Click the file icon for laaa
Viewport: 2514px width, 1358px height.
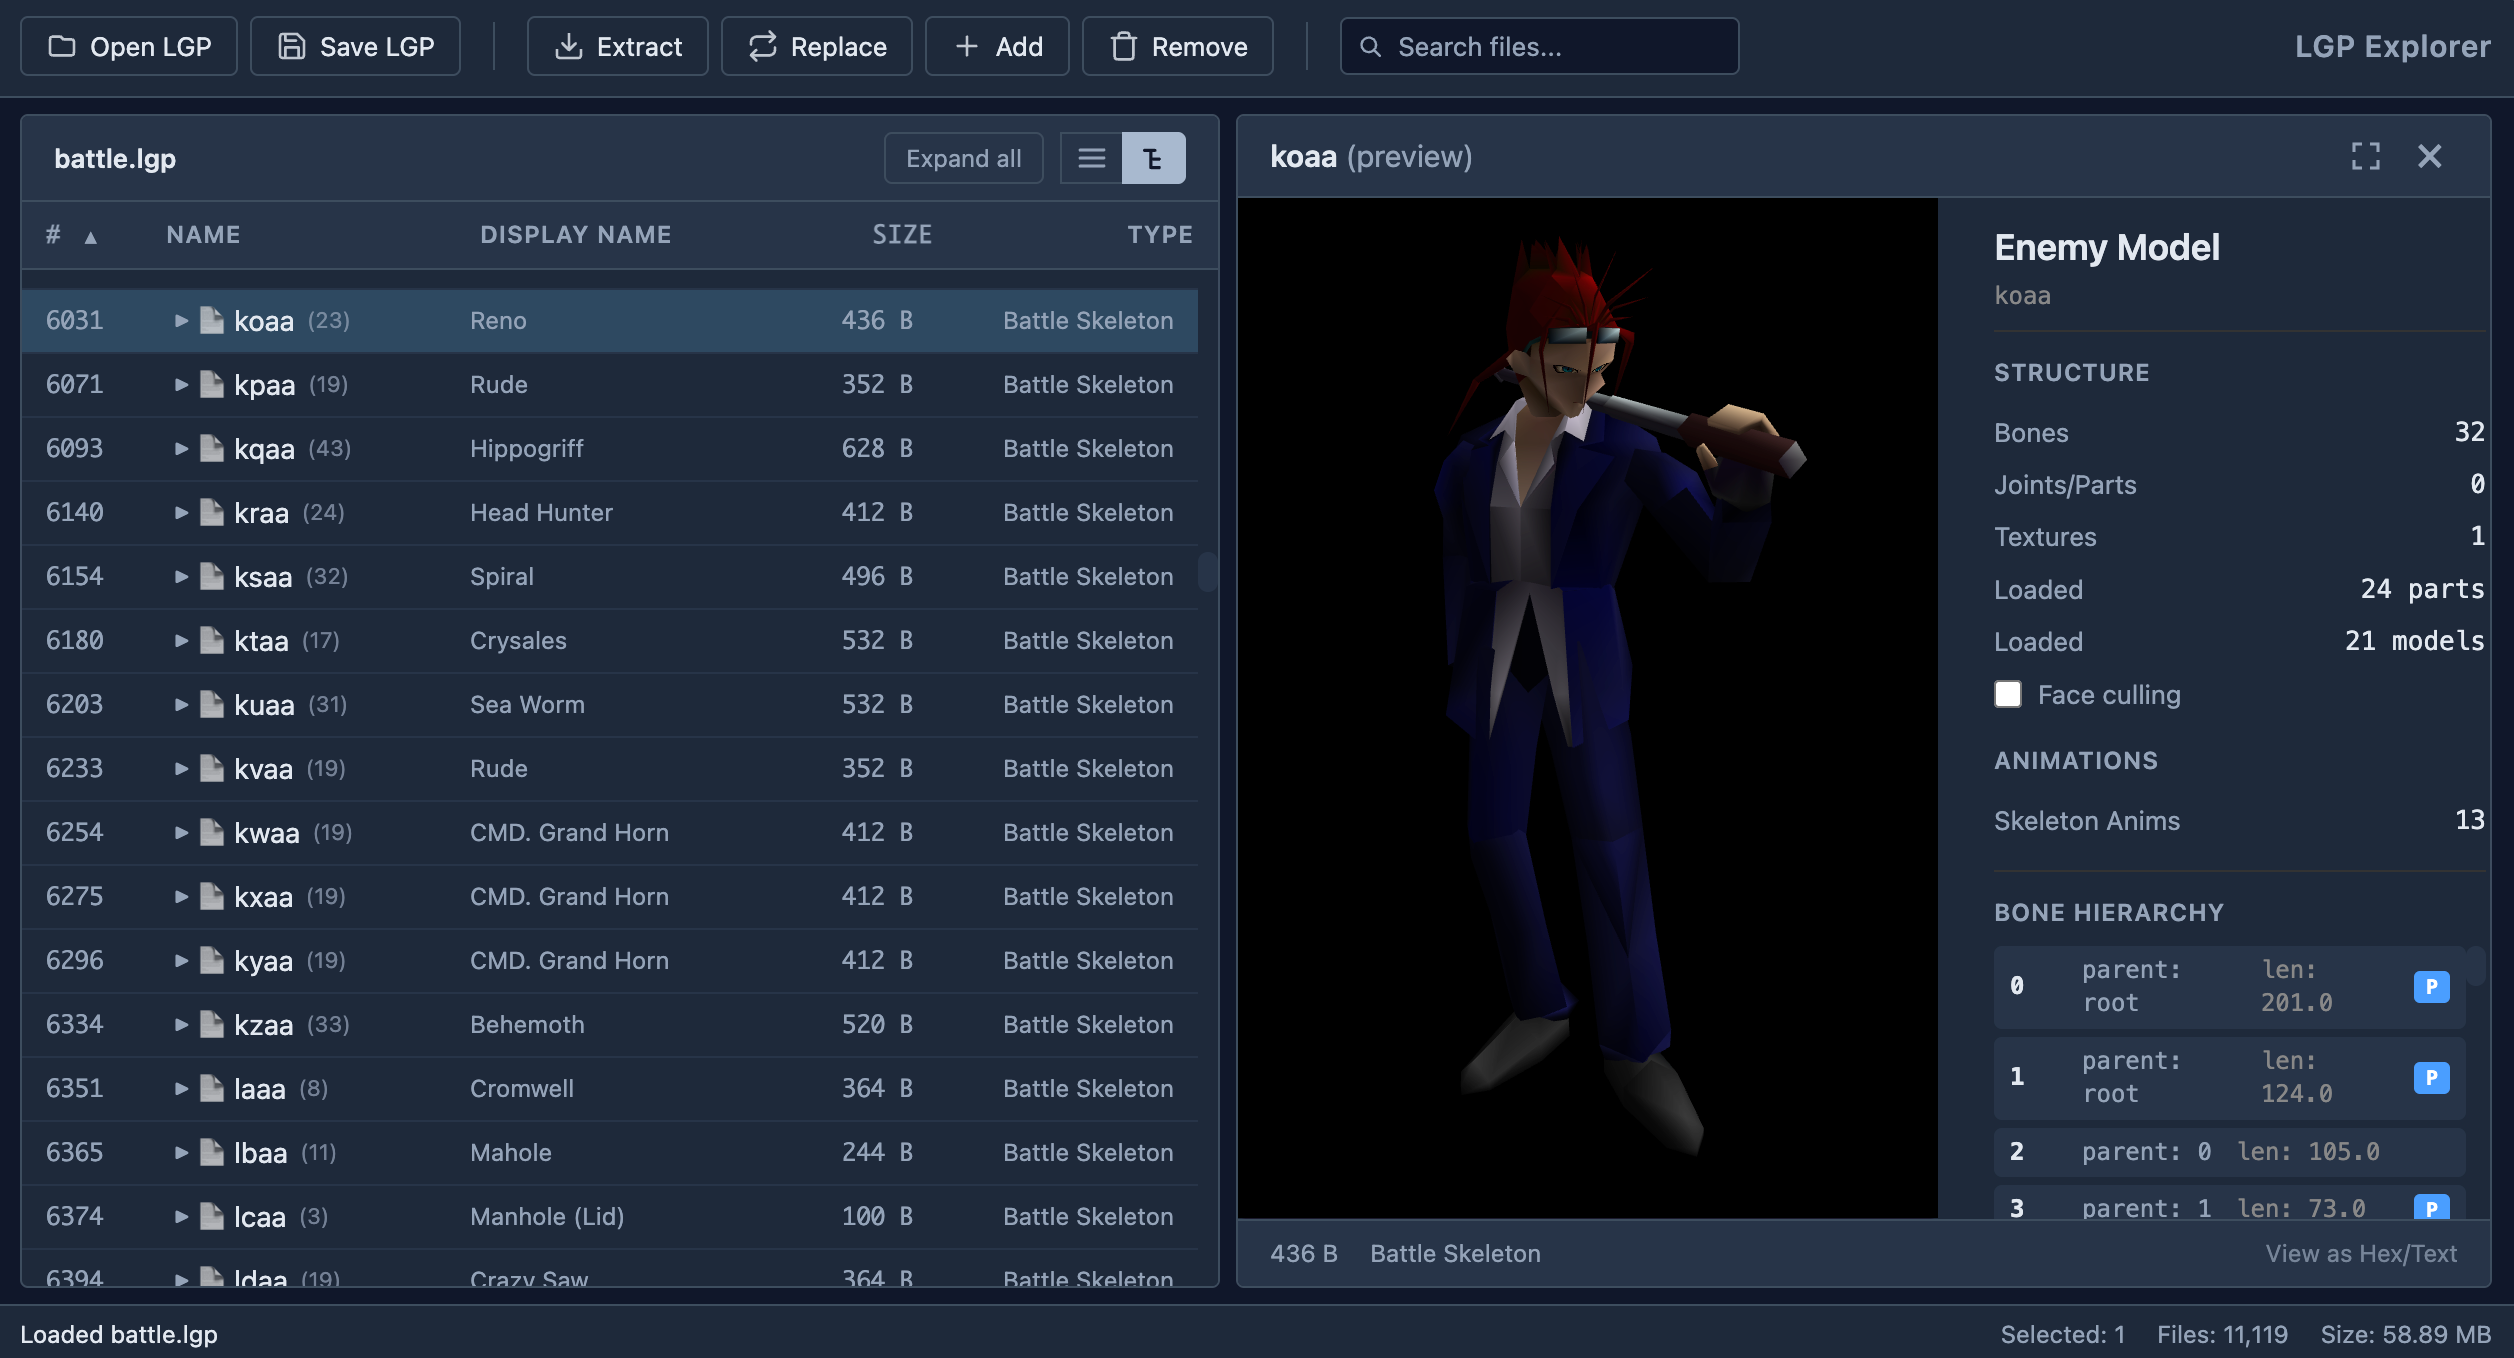pos(212,1088)
